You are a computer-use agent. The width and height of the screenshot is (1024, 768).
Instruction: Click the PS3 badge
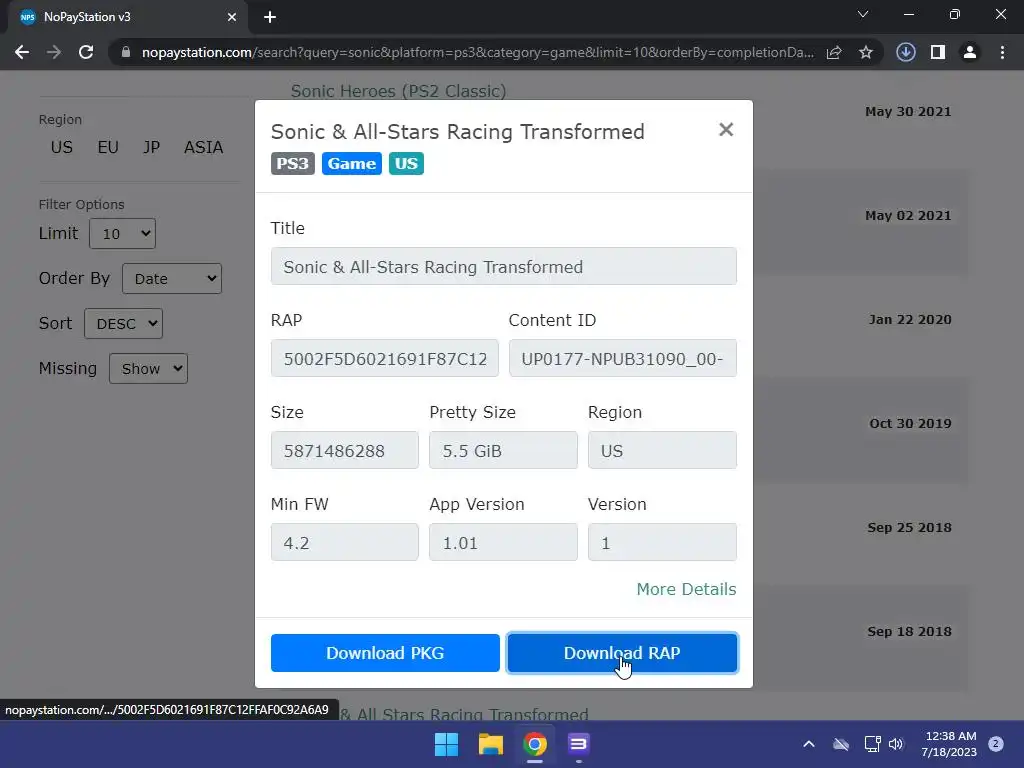(293, 163)
